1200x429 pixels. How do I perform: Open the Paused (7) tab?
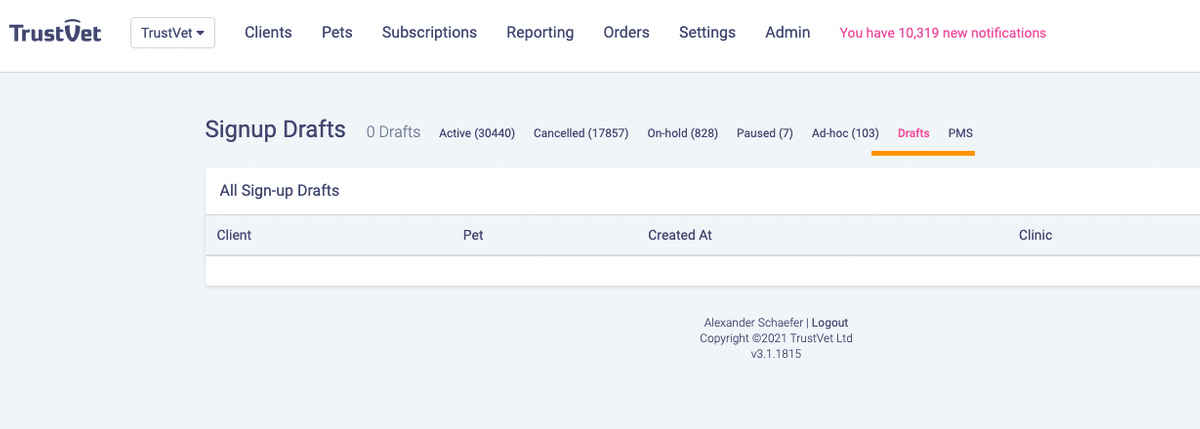[x=765, y=133]
